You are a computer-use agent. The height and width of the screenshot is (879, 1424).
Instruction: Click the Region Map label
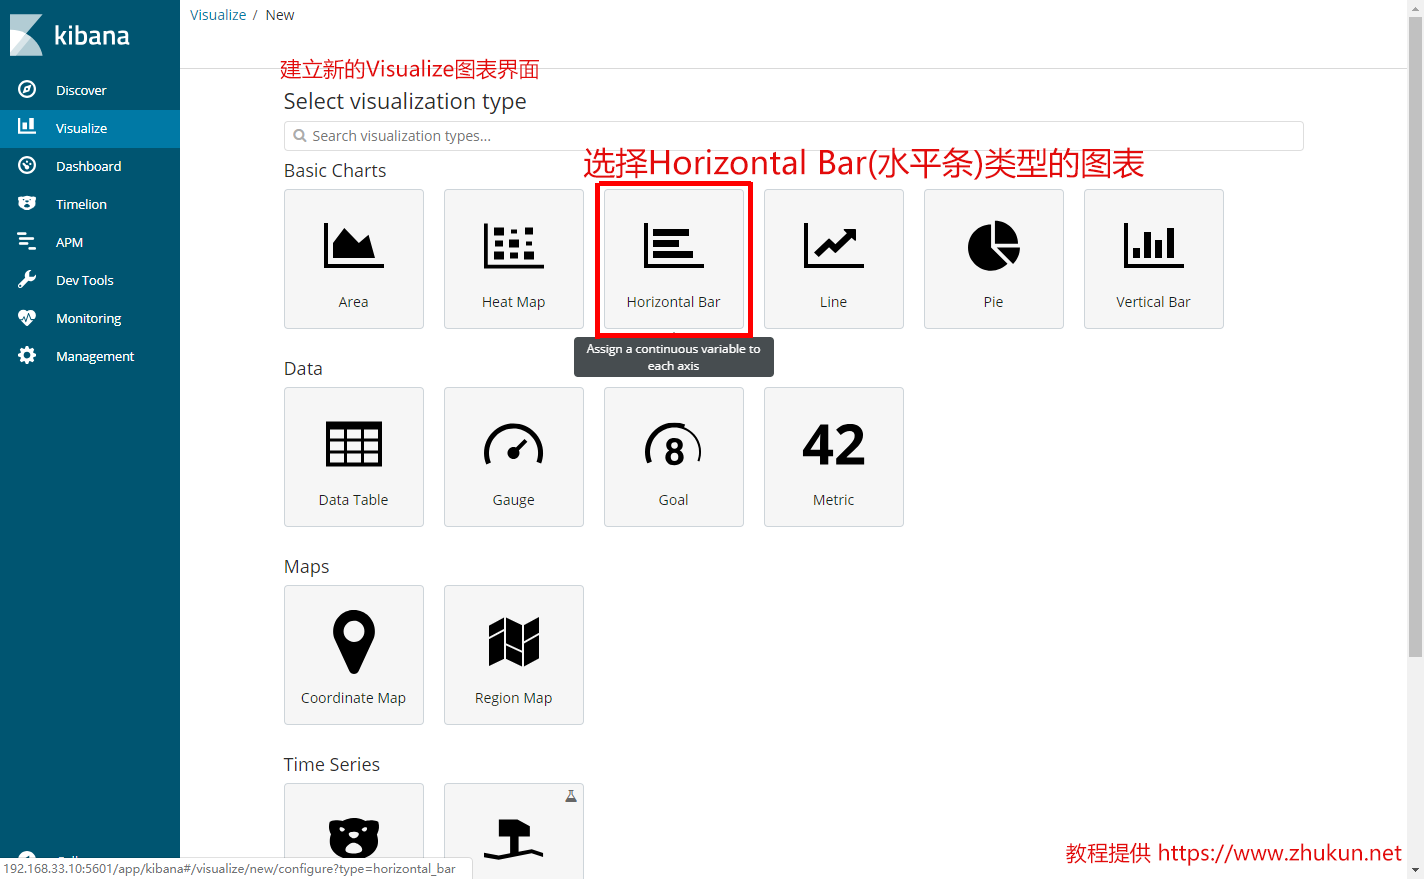(514, 698)
